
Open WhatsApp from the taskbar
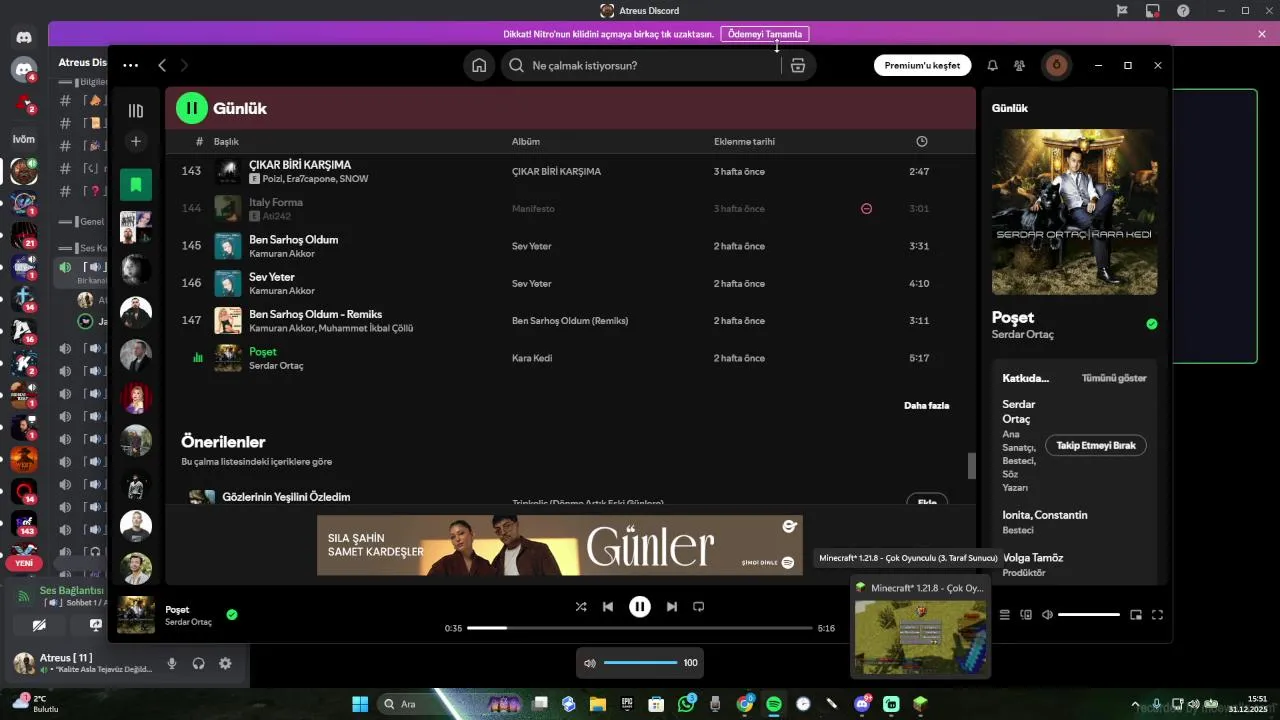tap(686, 704)
